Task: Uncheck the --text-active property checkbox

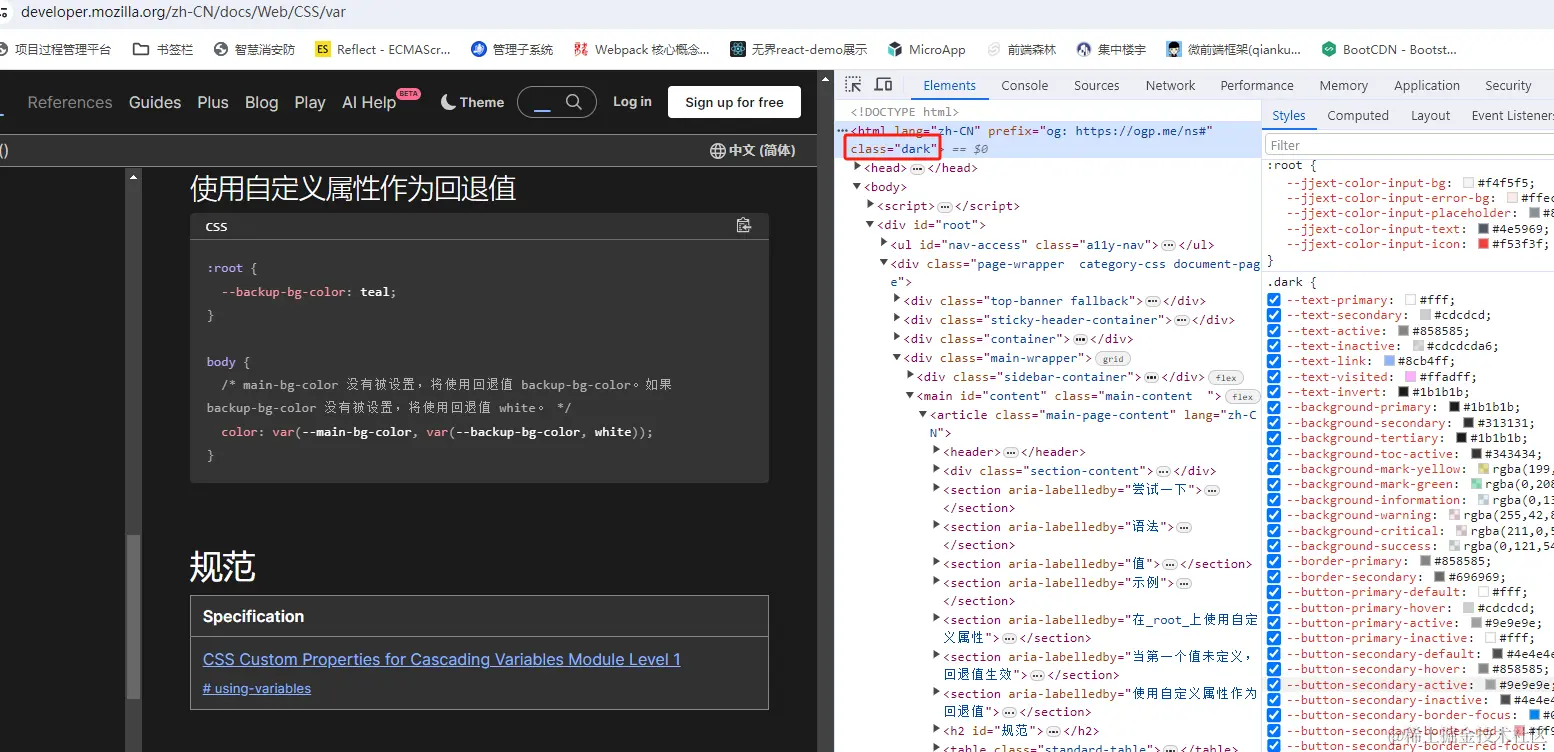Action: point(1274,331)
